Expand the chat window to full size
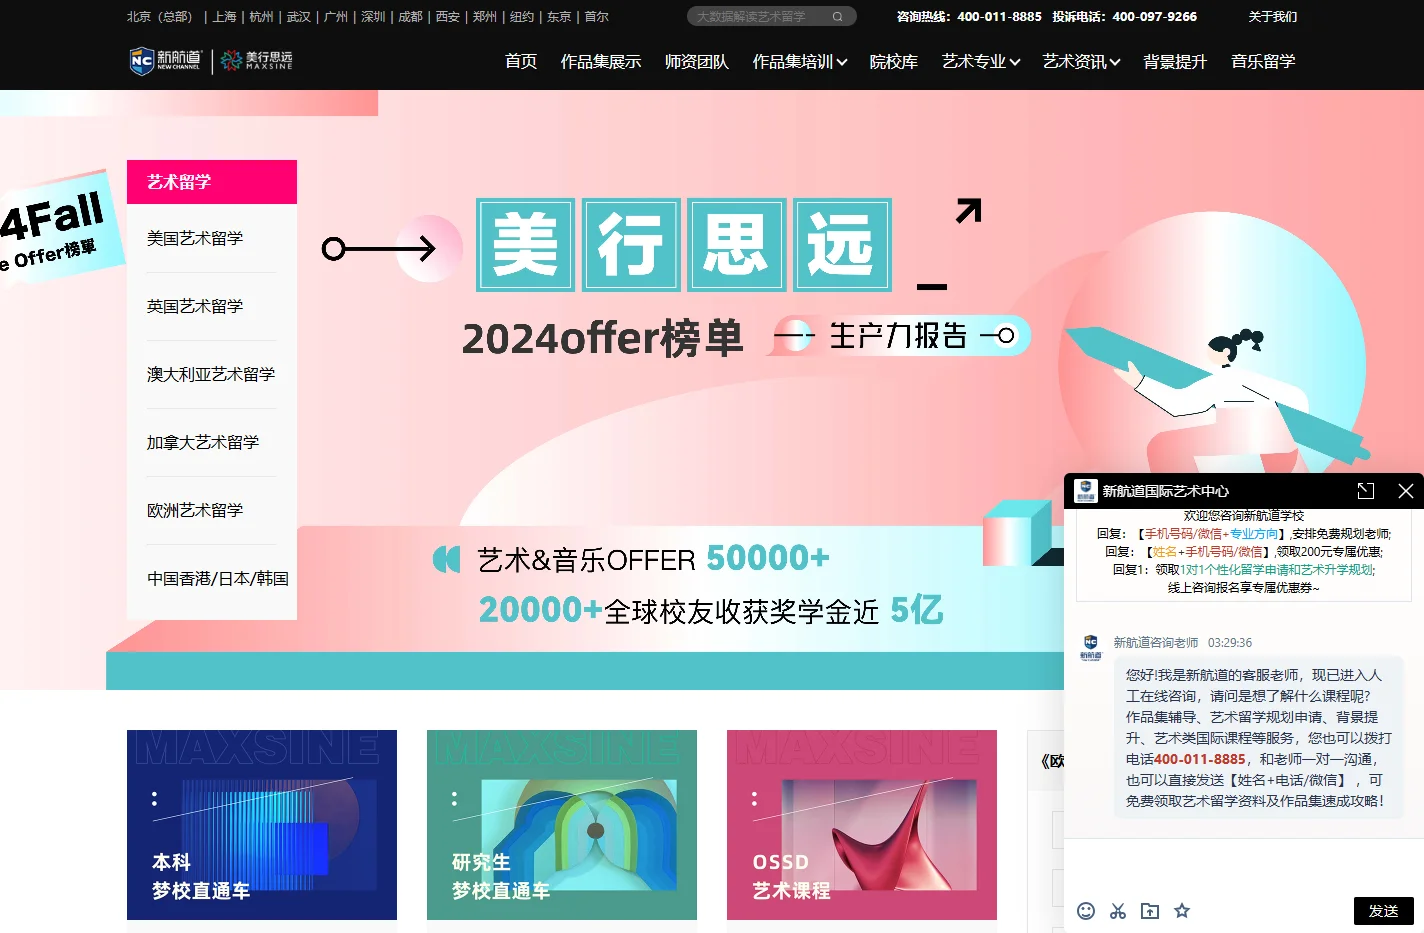Screen dimensions: 1424x933 pos(1366,491)
